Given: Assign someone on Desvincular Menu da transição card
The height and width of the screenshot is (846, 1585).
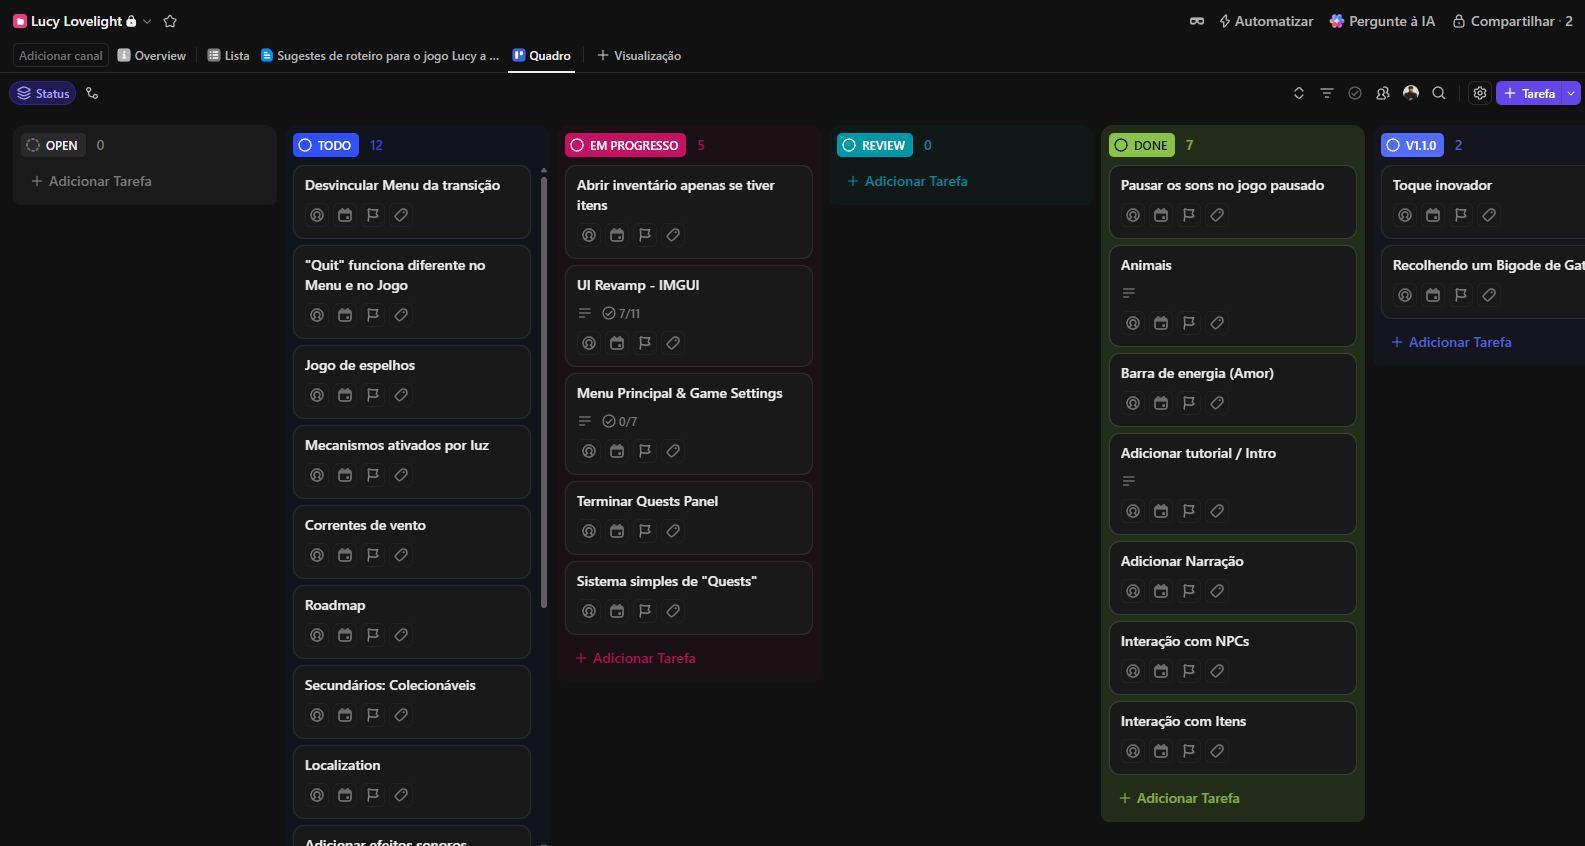Looking at the screenshot, I should click(317, 215).
